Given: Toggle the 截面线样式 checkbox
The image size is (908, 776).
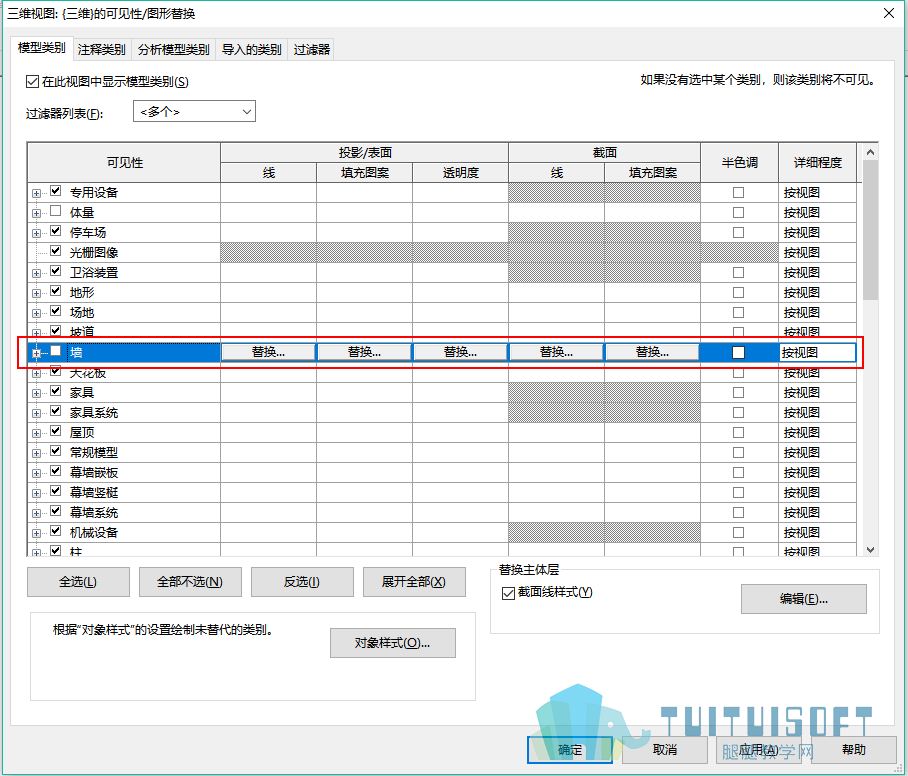Looking at the screenshot, I should pyautogui.click(x=508, y=593).
